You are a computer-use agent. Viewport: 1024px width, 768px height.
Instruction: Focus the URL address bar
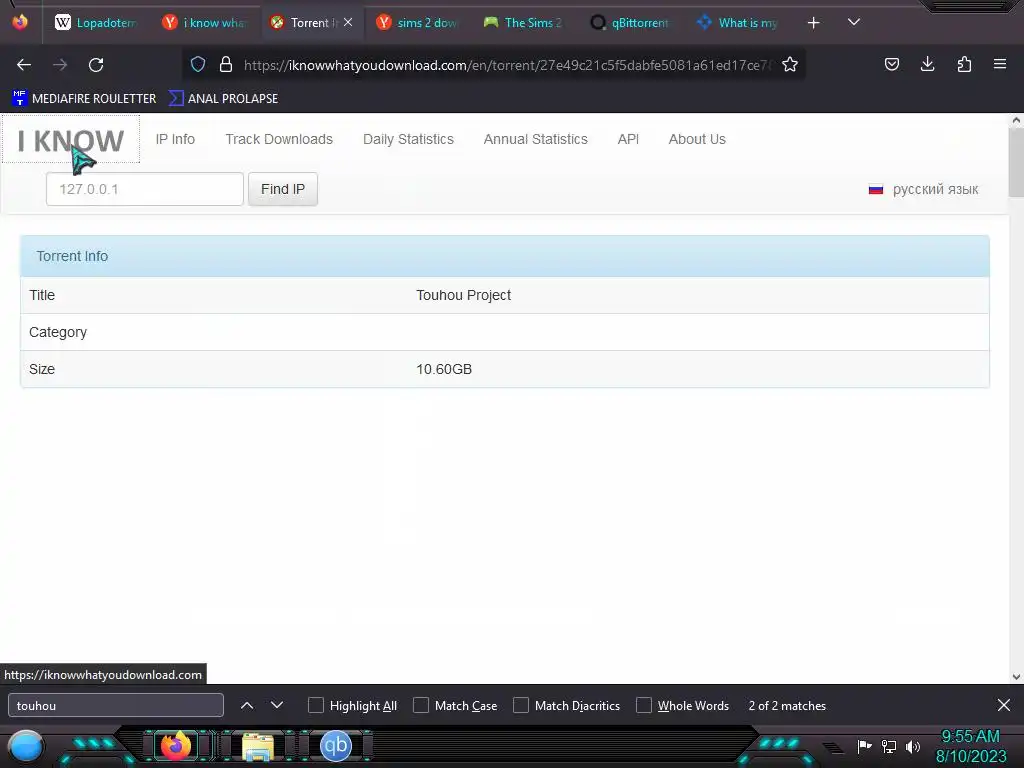click(x=506, y=65)
